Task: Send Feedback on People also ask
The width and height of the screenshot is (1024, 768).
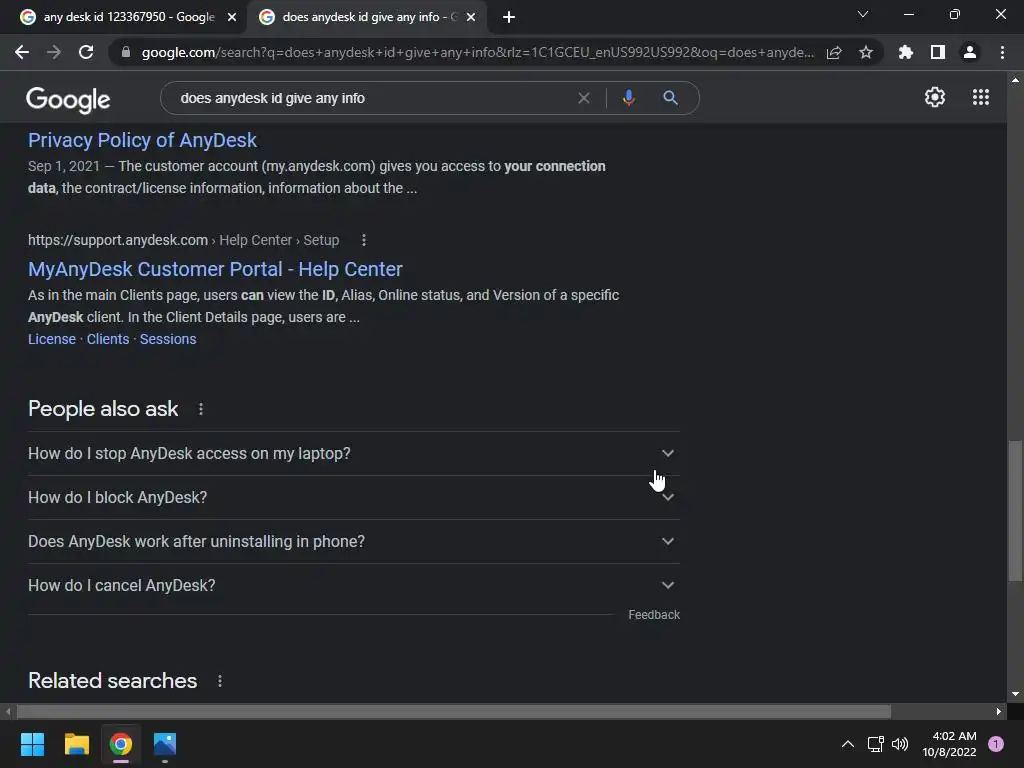Action: tap(654, 615)
